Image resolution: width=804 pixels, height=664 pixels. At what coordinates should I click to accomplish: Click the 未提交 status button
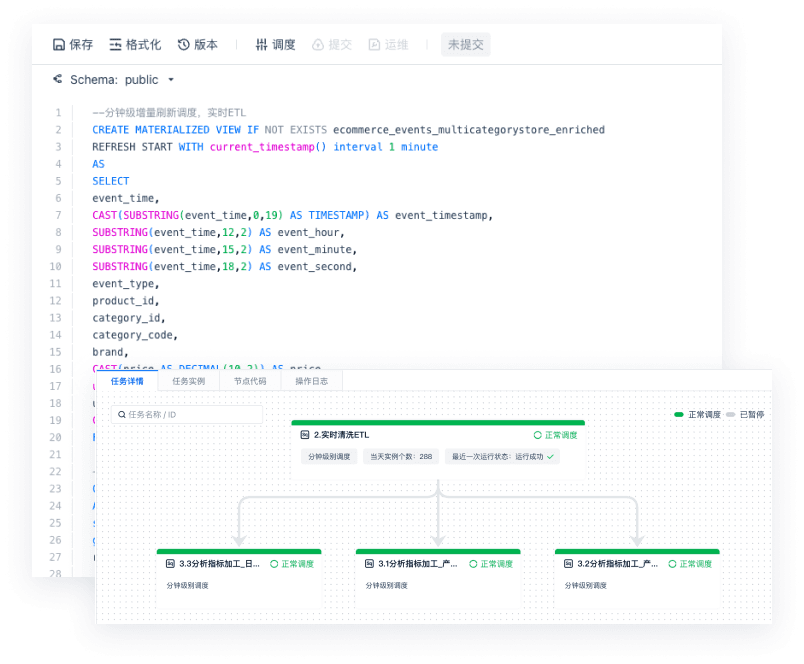[x=465, y=45]
